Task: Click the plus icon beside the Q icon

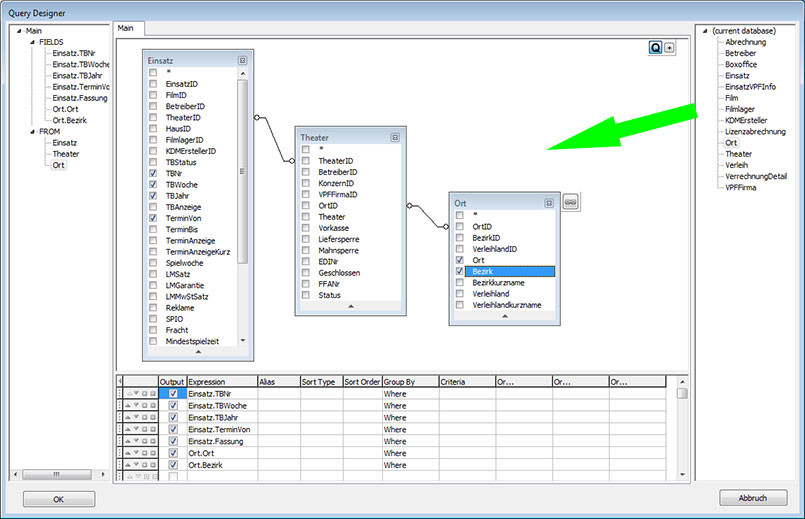Action: tap(670, 47)
